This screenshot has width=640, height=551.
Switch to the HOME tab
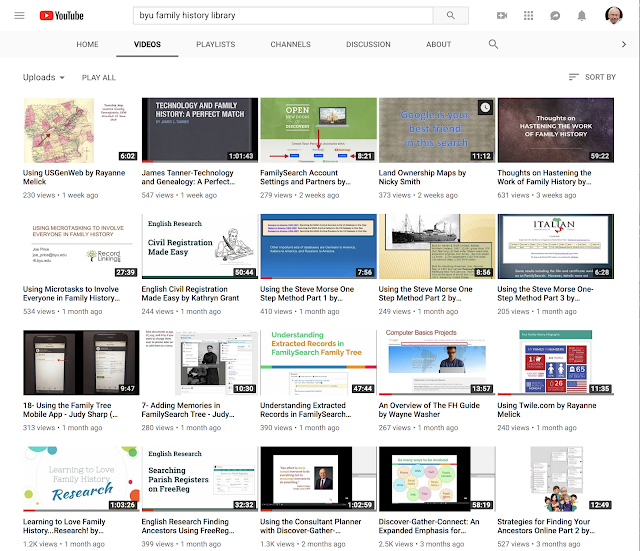pyautogui.click(x=87, y=44)
